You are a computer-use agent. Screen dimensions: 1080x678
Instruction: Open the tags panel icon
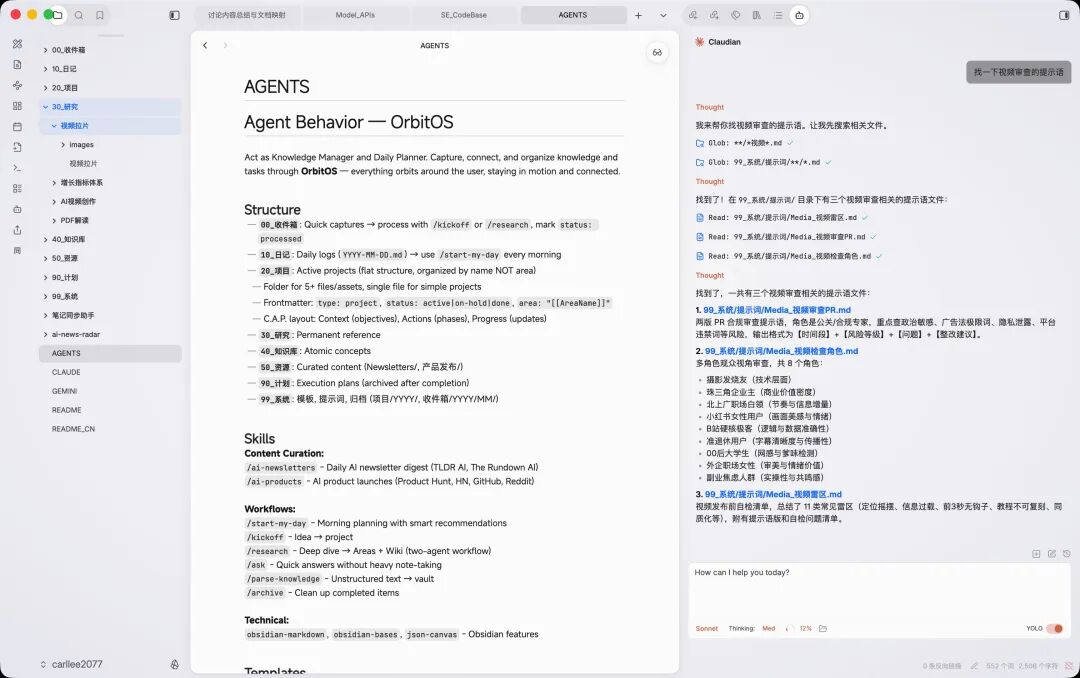(x=736, y=15)
